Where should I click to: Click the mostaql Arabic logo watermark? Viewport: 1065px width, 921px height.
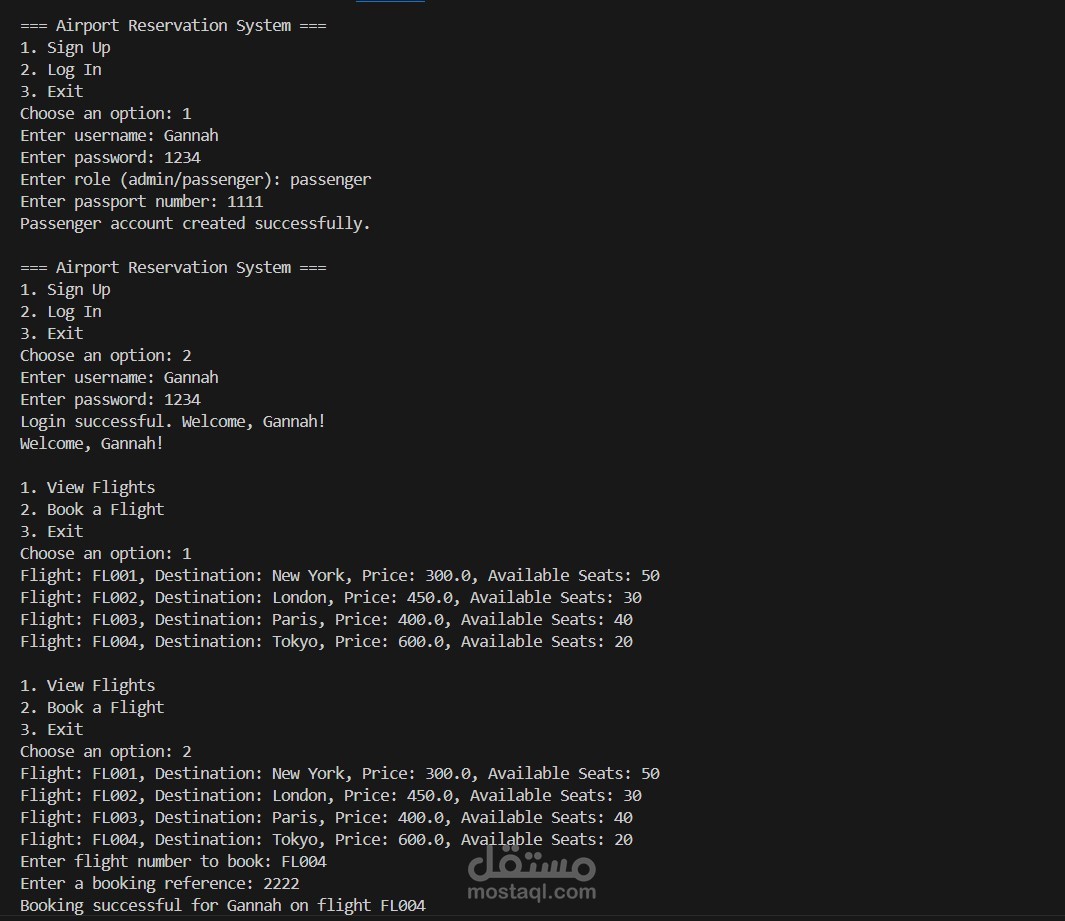point(531,858)
